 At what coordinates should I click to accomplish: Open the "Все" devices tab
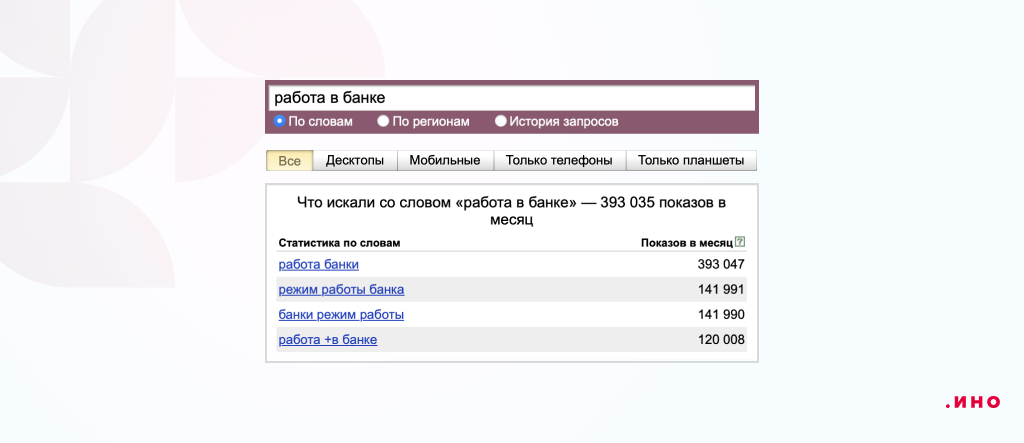click(289, 161)
